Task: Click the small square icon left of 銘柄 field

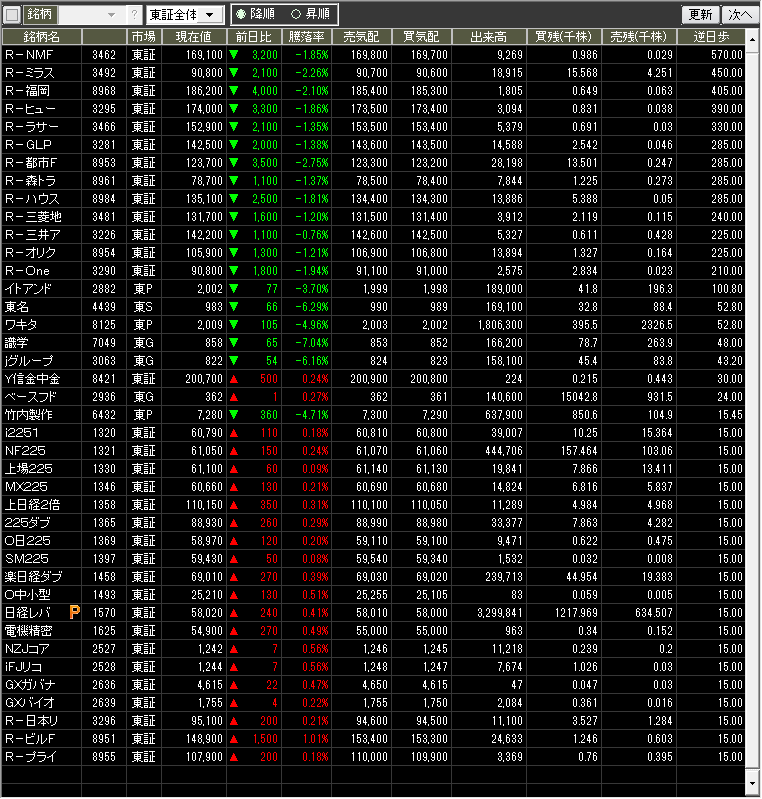Action: click(12, 15)
